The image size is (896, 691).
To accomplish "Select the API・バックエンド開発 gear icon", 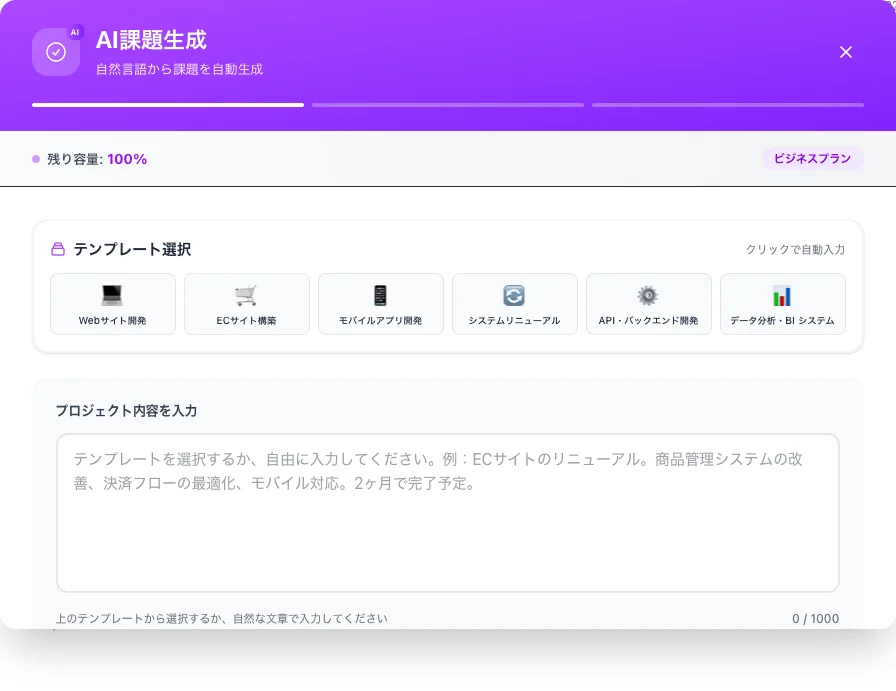I will tap(648, 294).
